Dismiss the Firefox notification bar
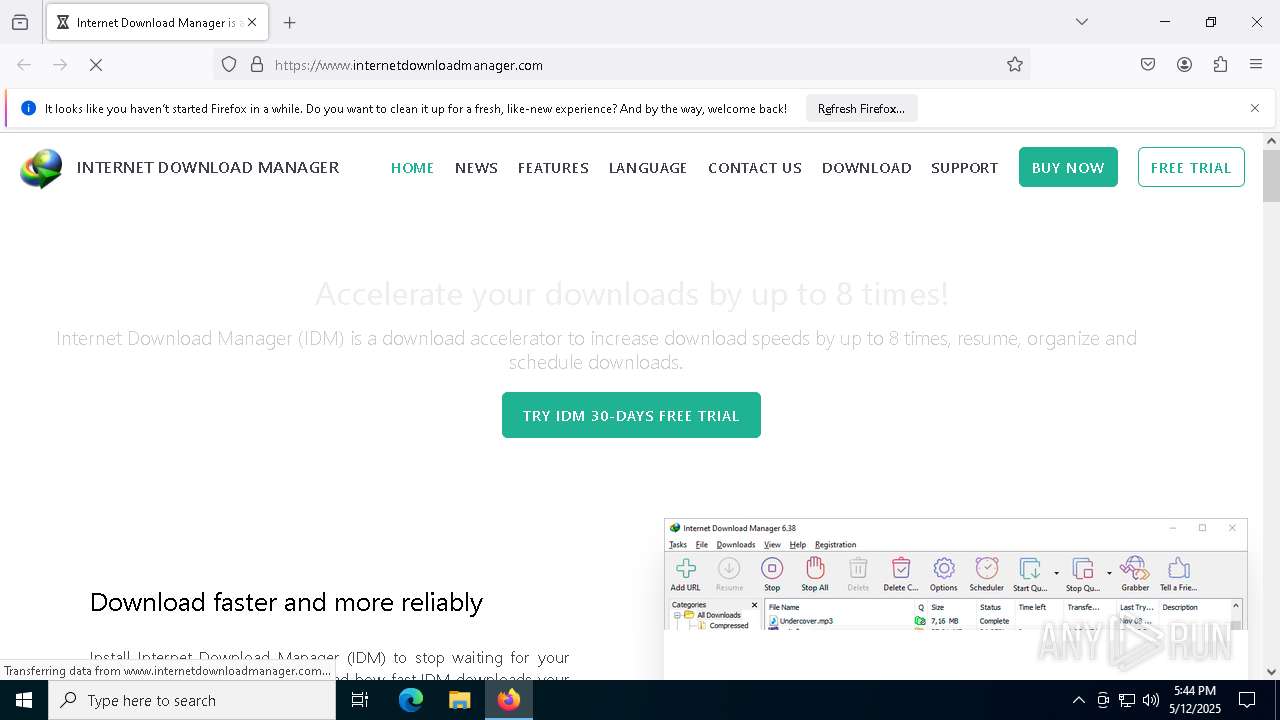The image size is (1280, 720). click(1255, 108)
